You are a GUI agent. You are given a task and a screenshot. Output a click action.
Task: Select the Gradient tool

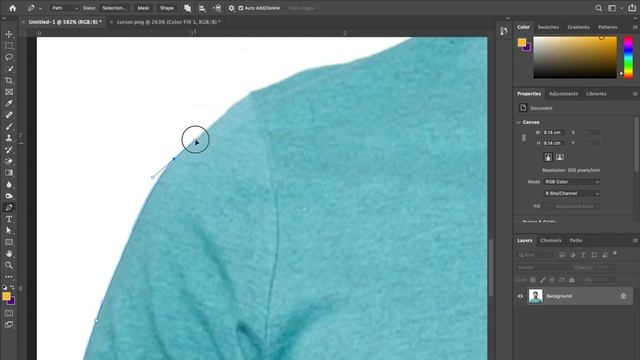pyautogui.click(x=9, y=173)
